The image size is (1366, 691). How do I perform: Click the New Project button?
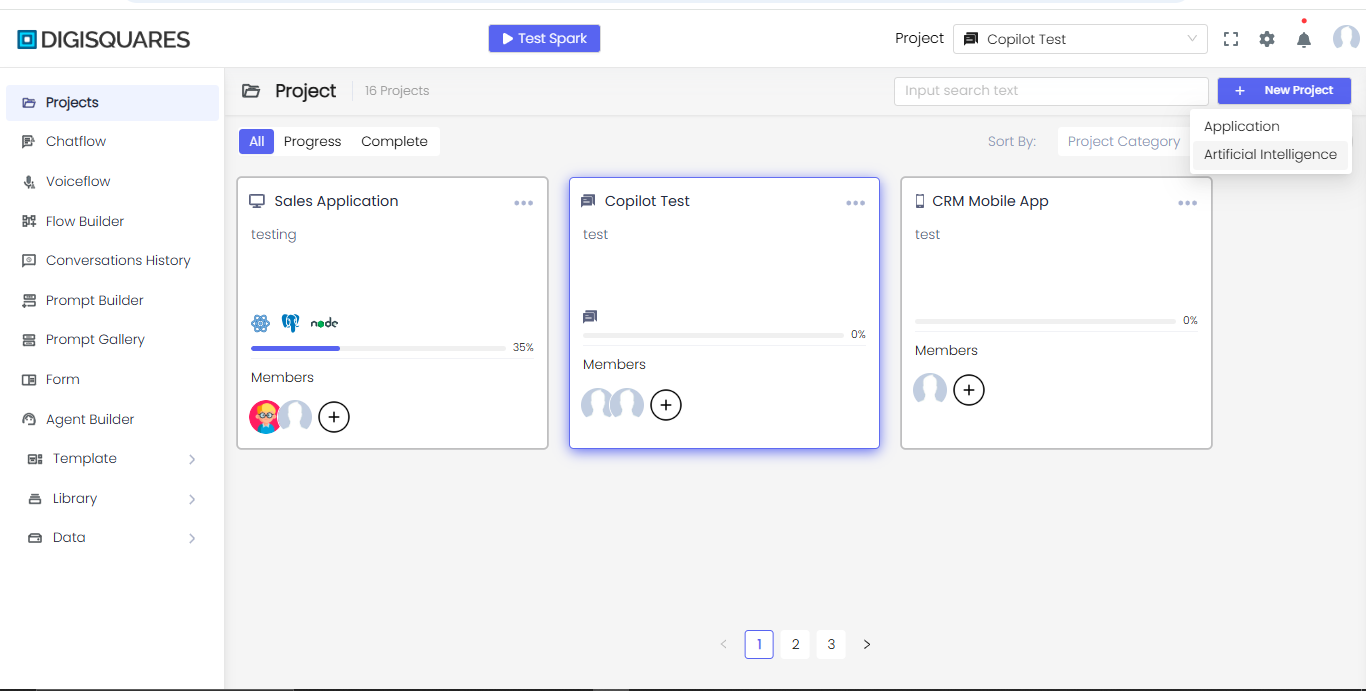(x=1284, y=91)
